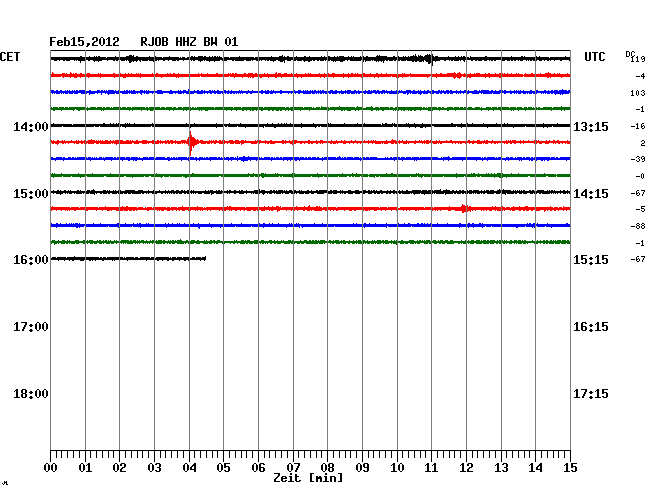
Task: Click the 07 minute axis label
Action: [x=293, y=468]
